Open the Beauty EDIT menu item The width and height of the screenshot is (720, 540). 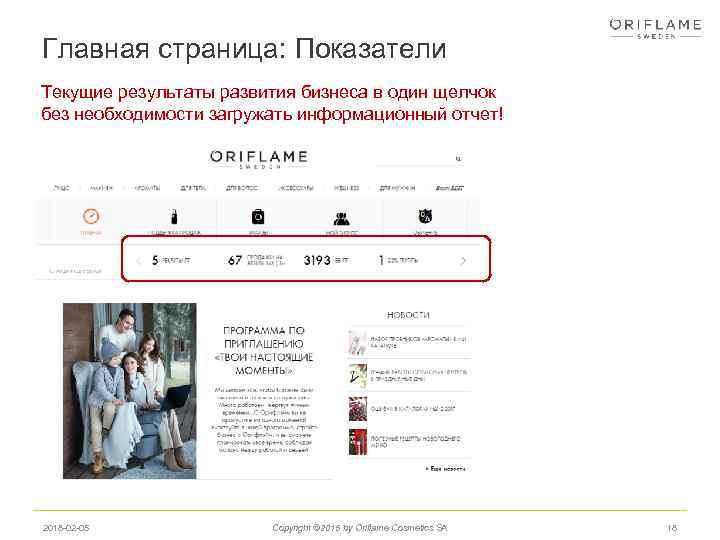pos(450,188)
